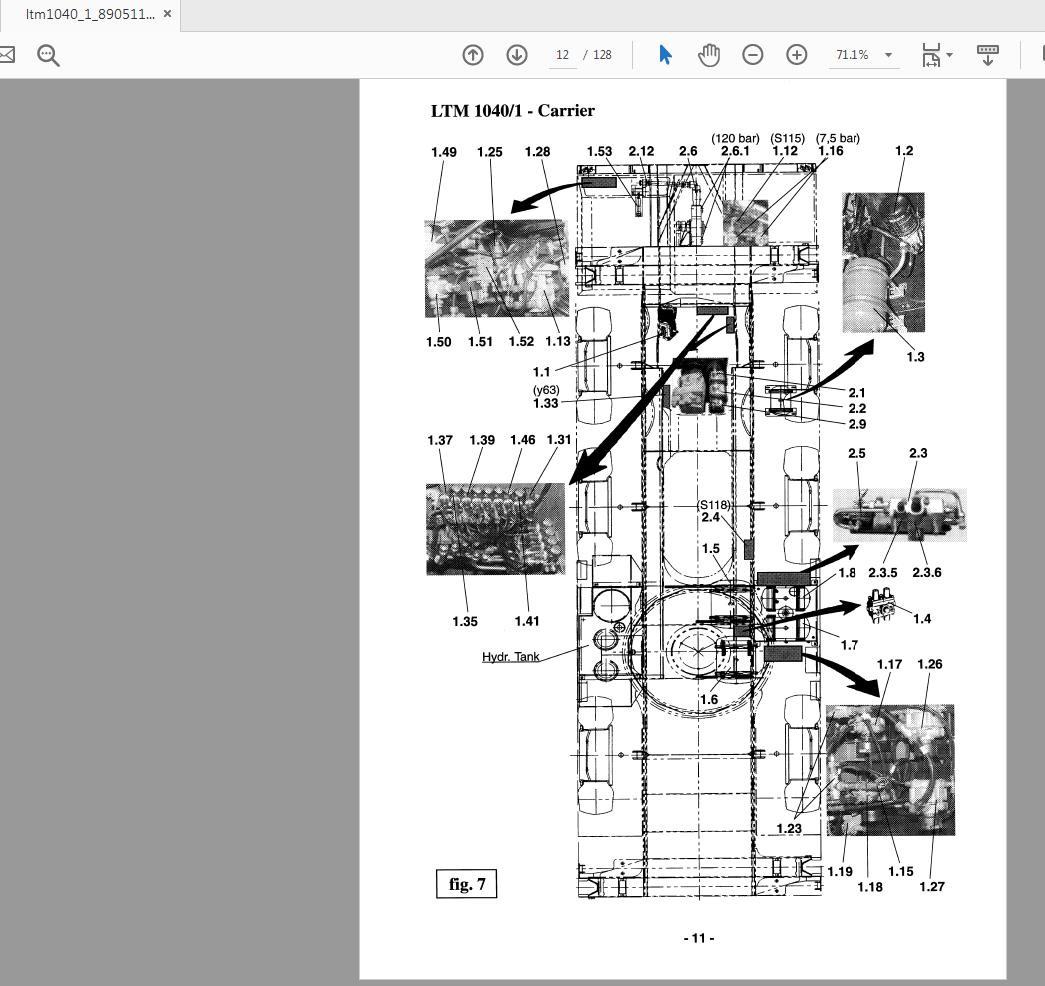Image resolution: width=1045 pixels, height=986 pixels.
Task: Click the label 1.4 beside valve image
Action: (922, 619)
